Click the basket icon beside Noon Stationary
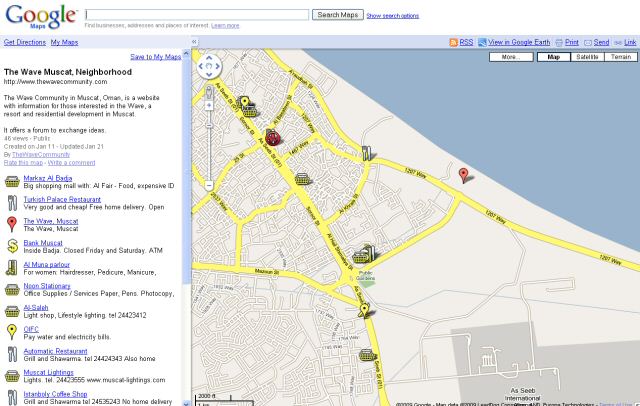Image resolution: width=640 pixels, height=406 pixels. click(x=12, y=290)
